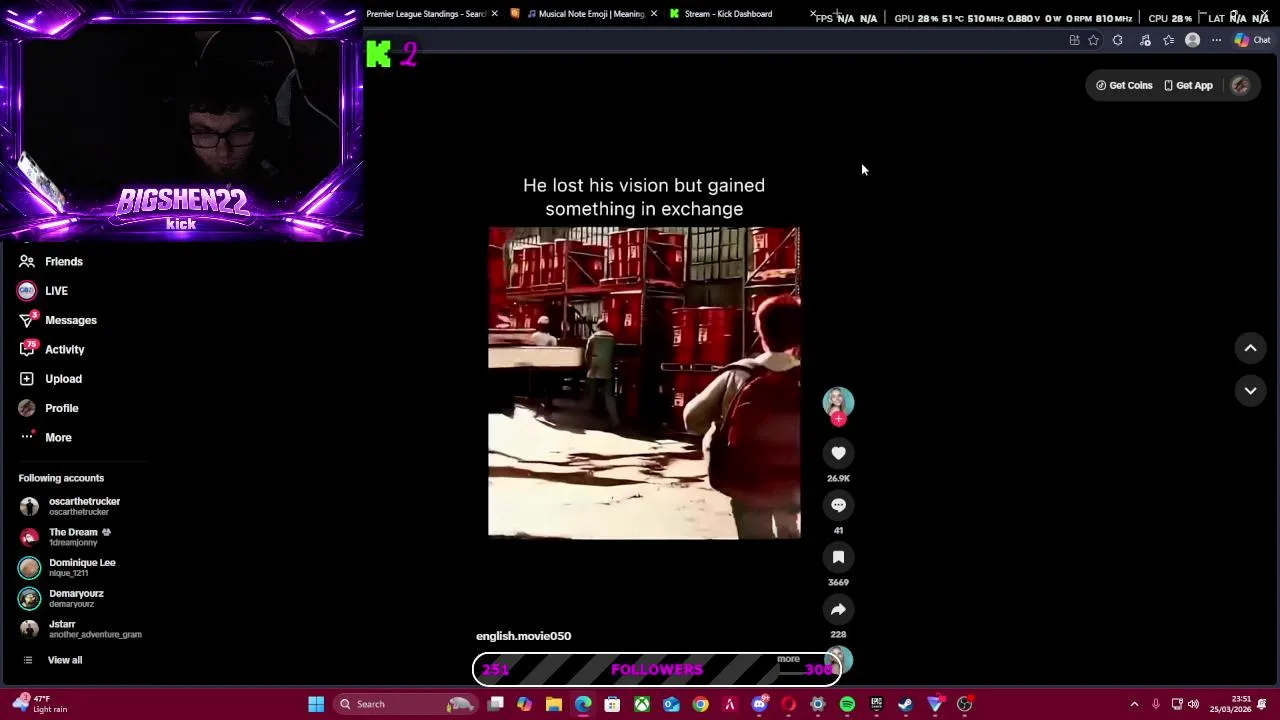Screen dimensions: 1280x720
Task: Open File Explorer from taskbar
Action: click(553, 704)
